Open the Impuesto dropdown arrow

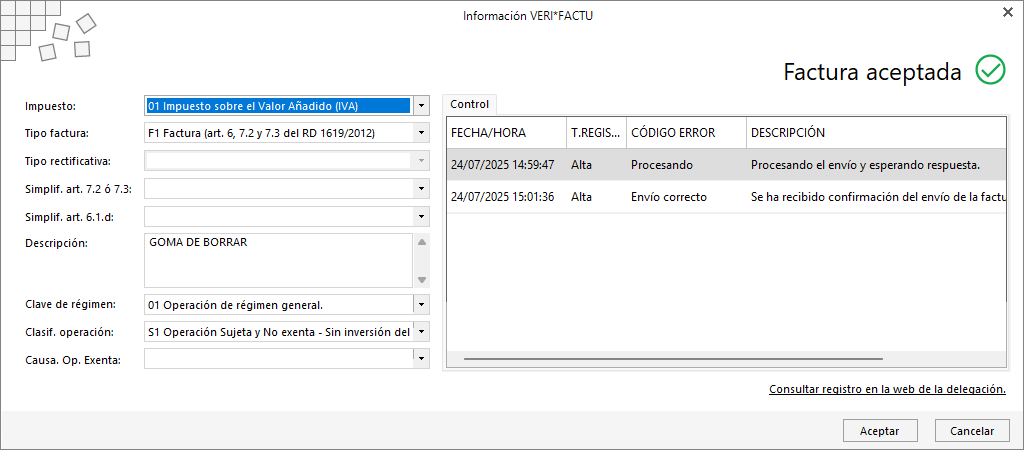tap(421, 105)
